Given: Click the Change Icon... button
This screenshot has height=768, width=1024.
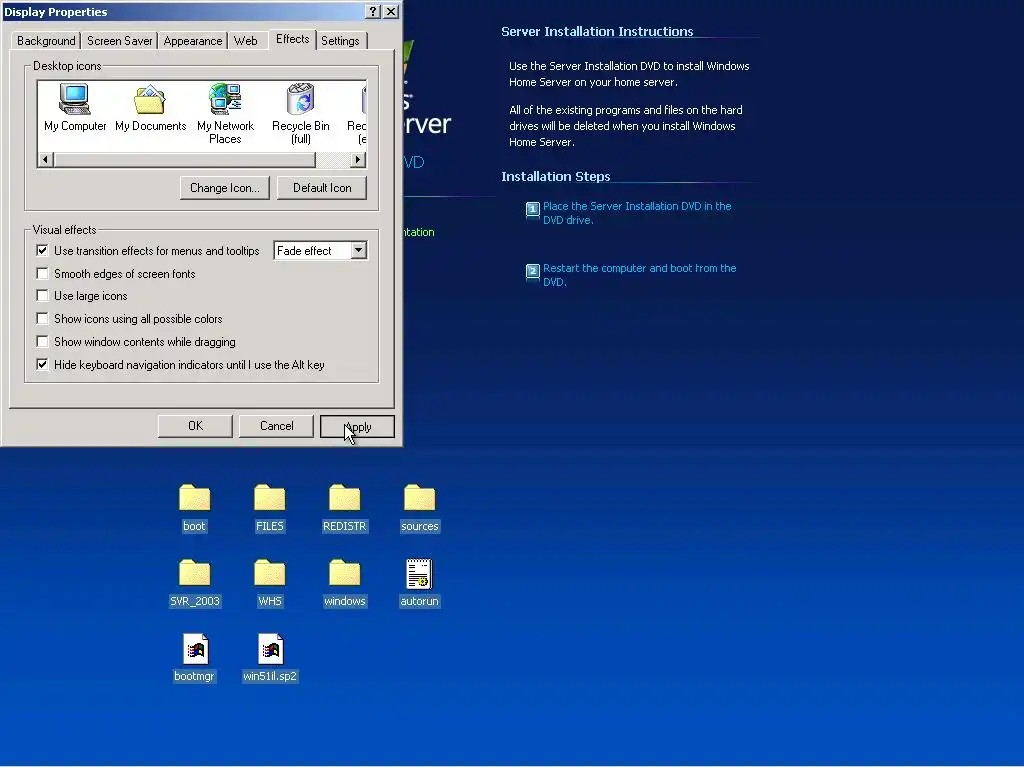Looking at the screenshot, I should pyautogui.click(x=225, y=188).
